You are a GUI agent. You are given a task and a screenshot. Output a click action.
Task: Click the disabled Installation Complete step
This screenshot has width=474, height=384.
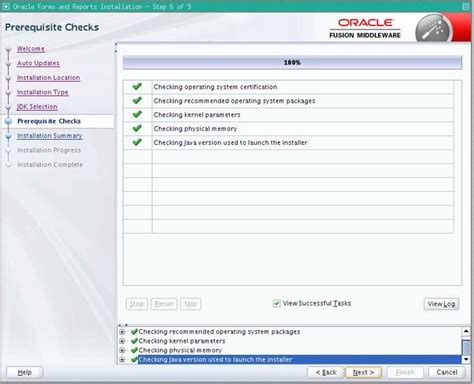click(x=50, y=165)
